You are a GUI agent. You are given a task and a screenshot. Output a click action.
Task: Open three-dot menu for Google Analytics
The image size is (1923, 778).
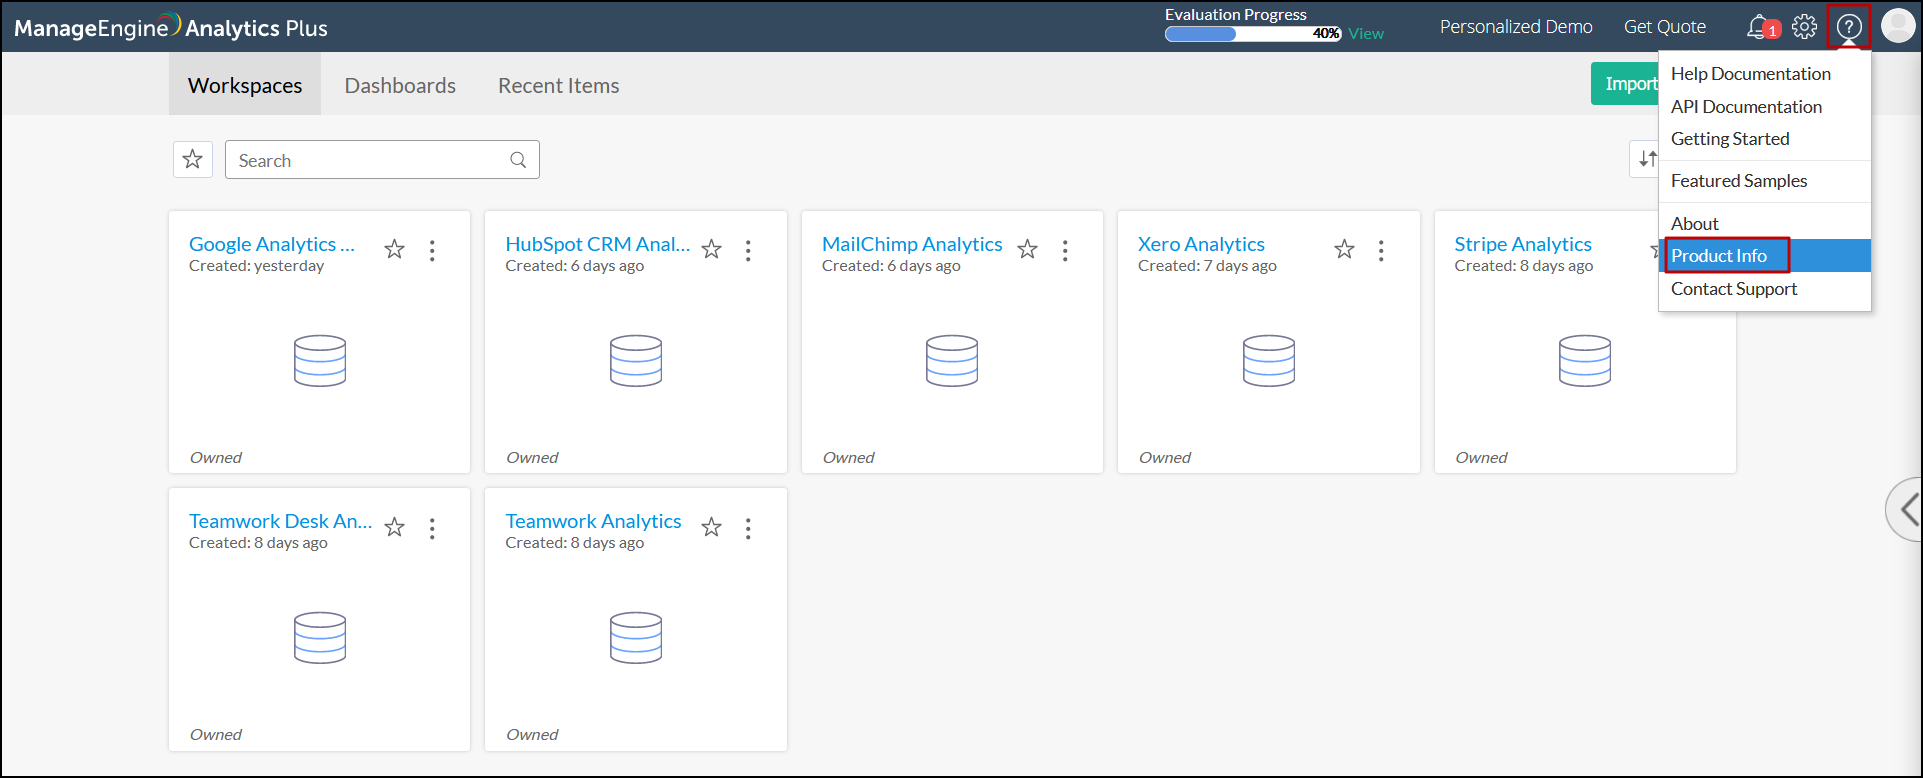(432, 250)
